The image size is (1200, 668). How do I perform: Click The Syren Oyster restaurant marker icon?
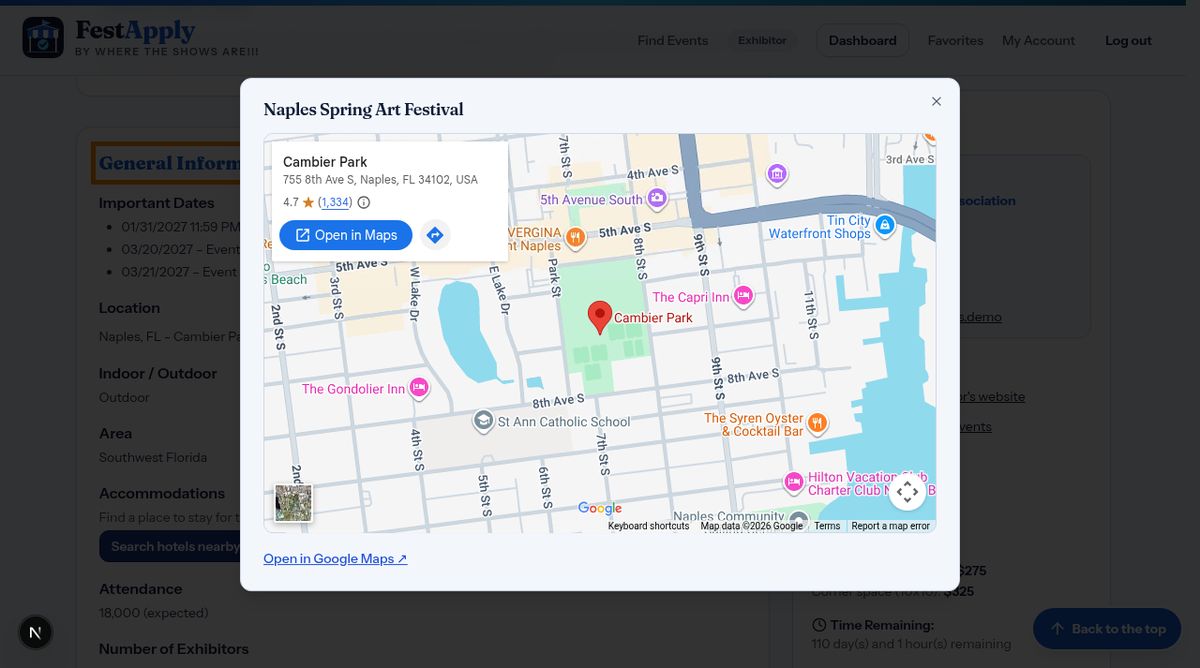(x=817, y=422)
